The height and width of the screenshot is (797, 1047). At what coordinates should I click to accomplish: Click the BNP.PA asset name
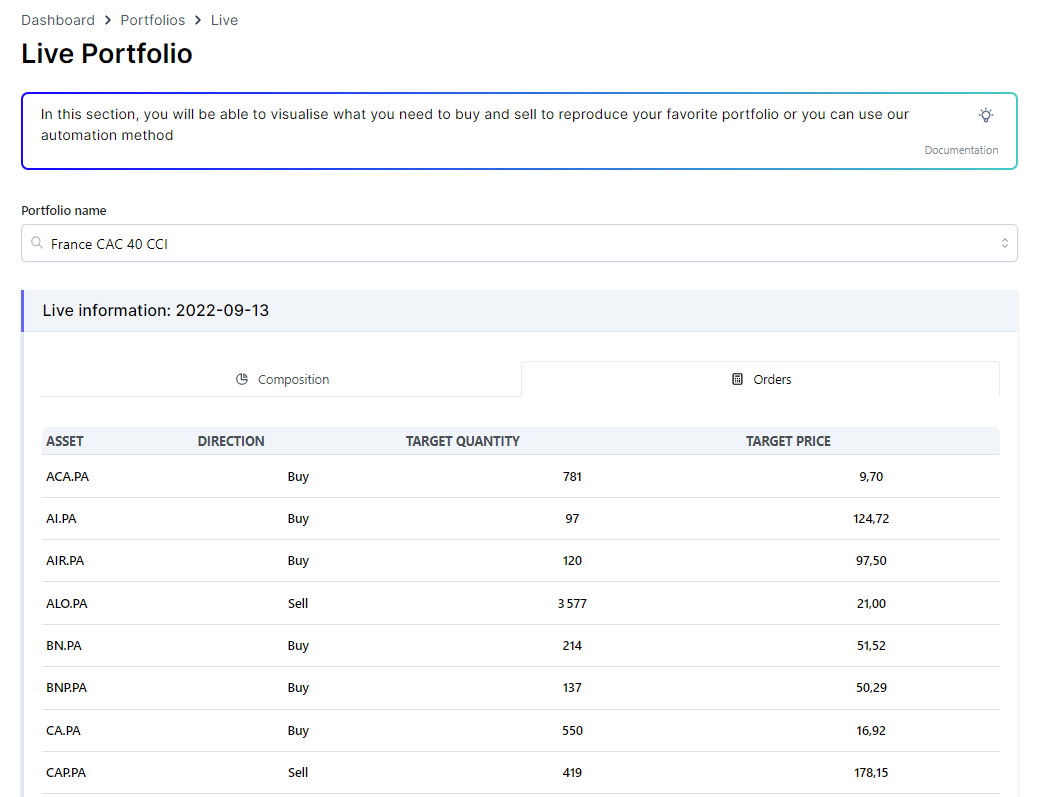click(66, 688)
